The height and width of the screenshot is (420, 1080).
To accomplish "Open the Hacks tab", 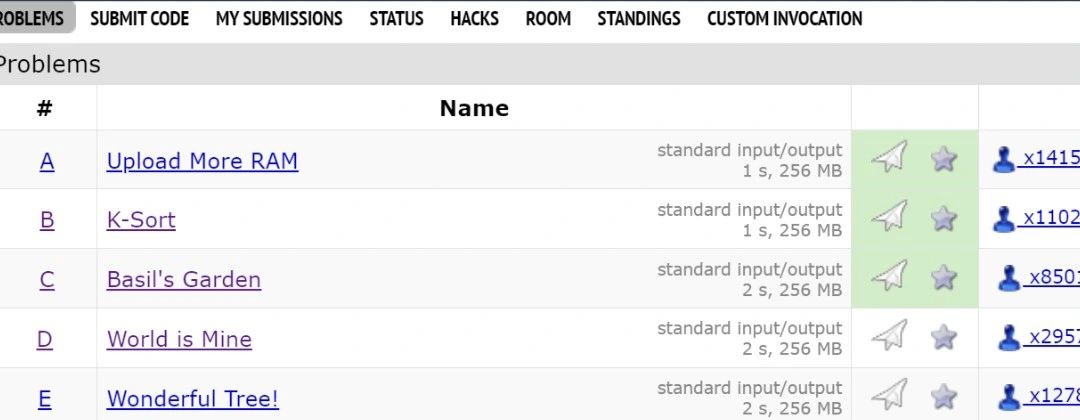I will pyautogui.click(x=475, y=19).
